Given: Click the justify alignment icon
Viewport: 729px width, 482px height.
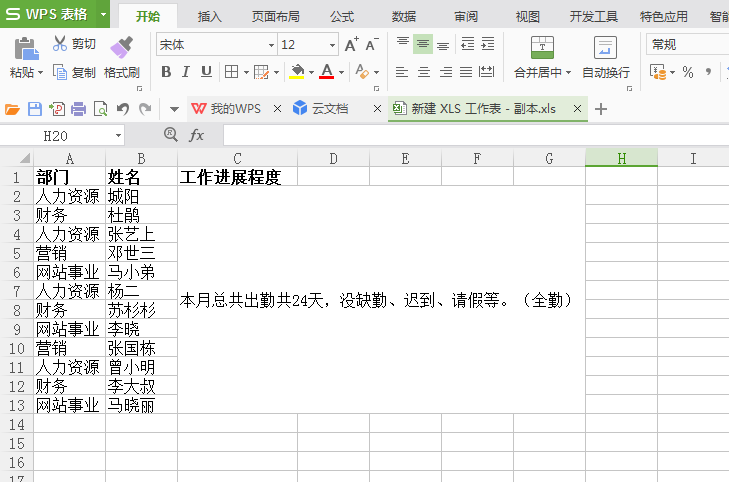Looking at the screenshot, I should pos(466,72).
